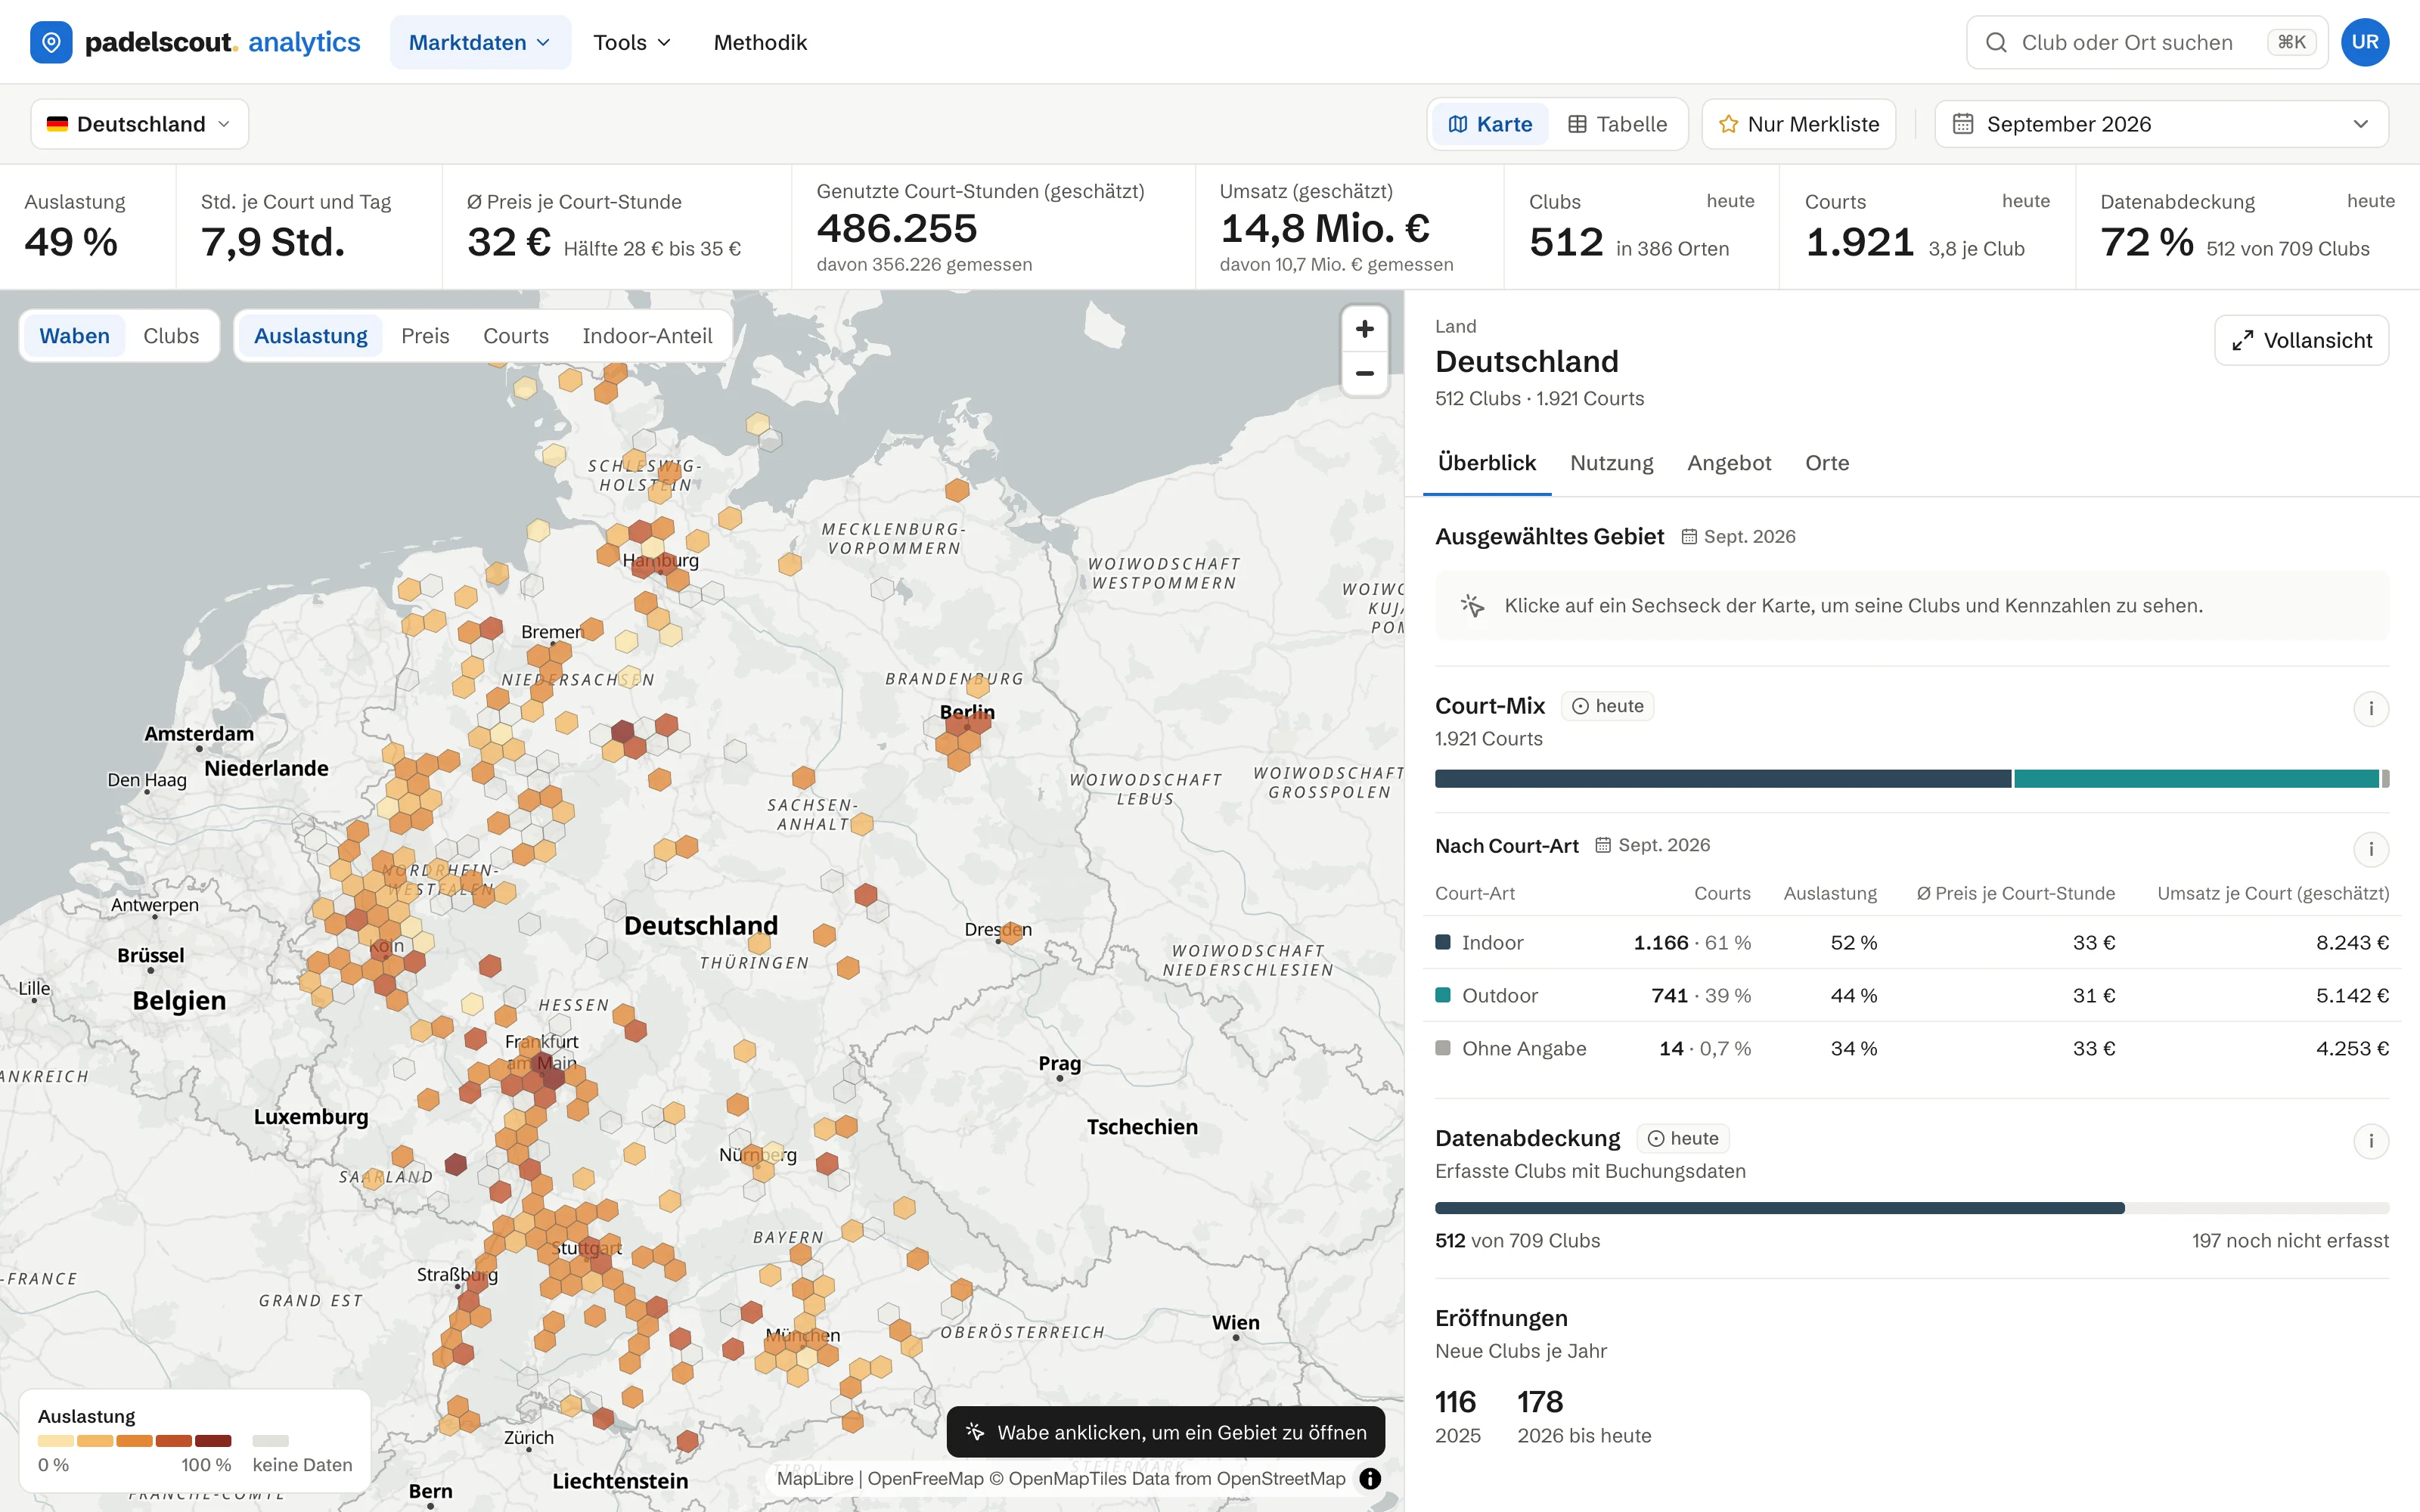Image resolution: width=2420 pixels, height=1512 pixels.
Task: Switch map display to Waben
Action: tap(74, 336)
